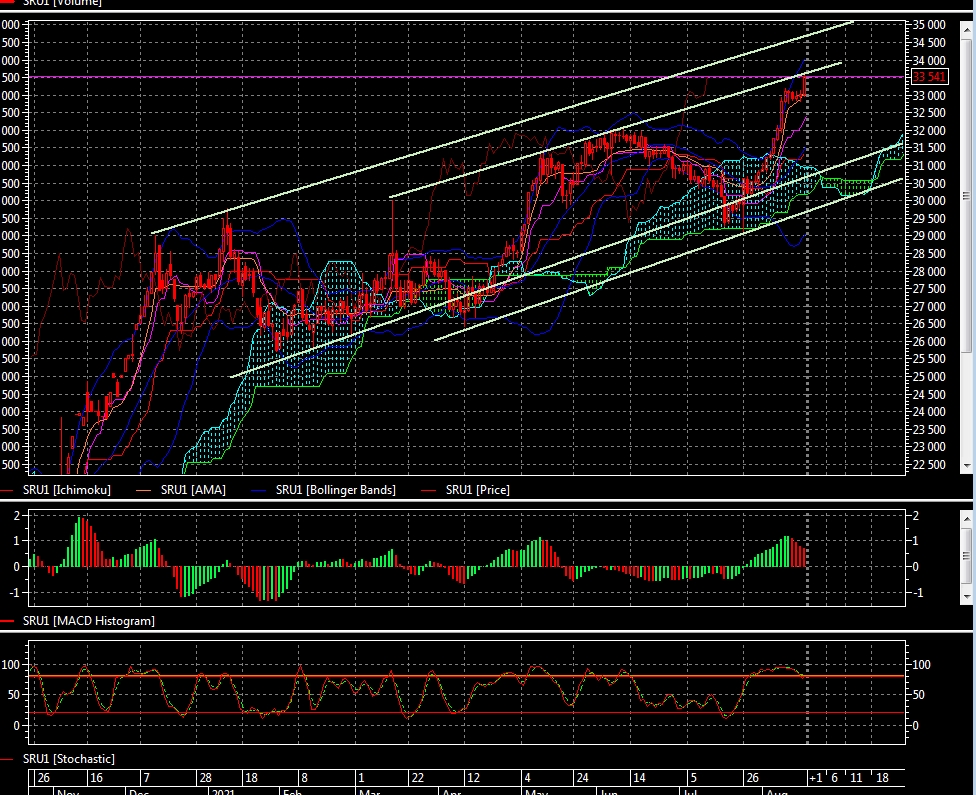Click the 2 label on right MACD axis

(916, 515)
